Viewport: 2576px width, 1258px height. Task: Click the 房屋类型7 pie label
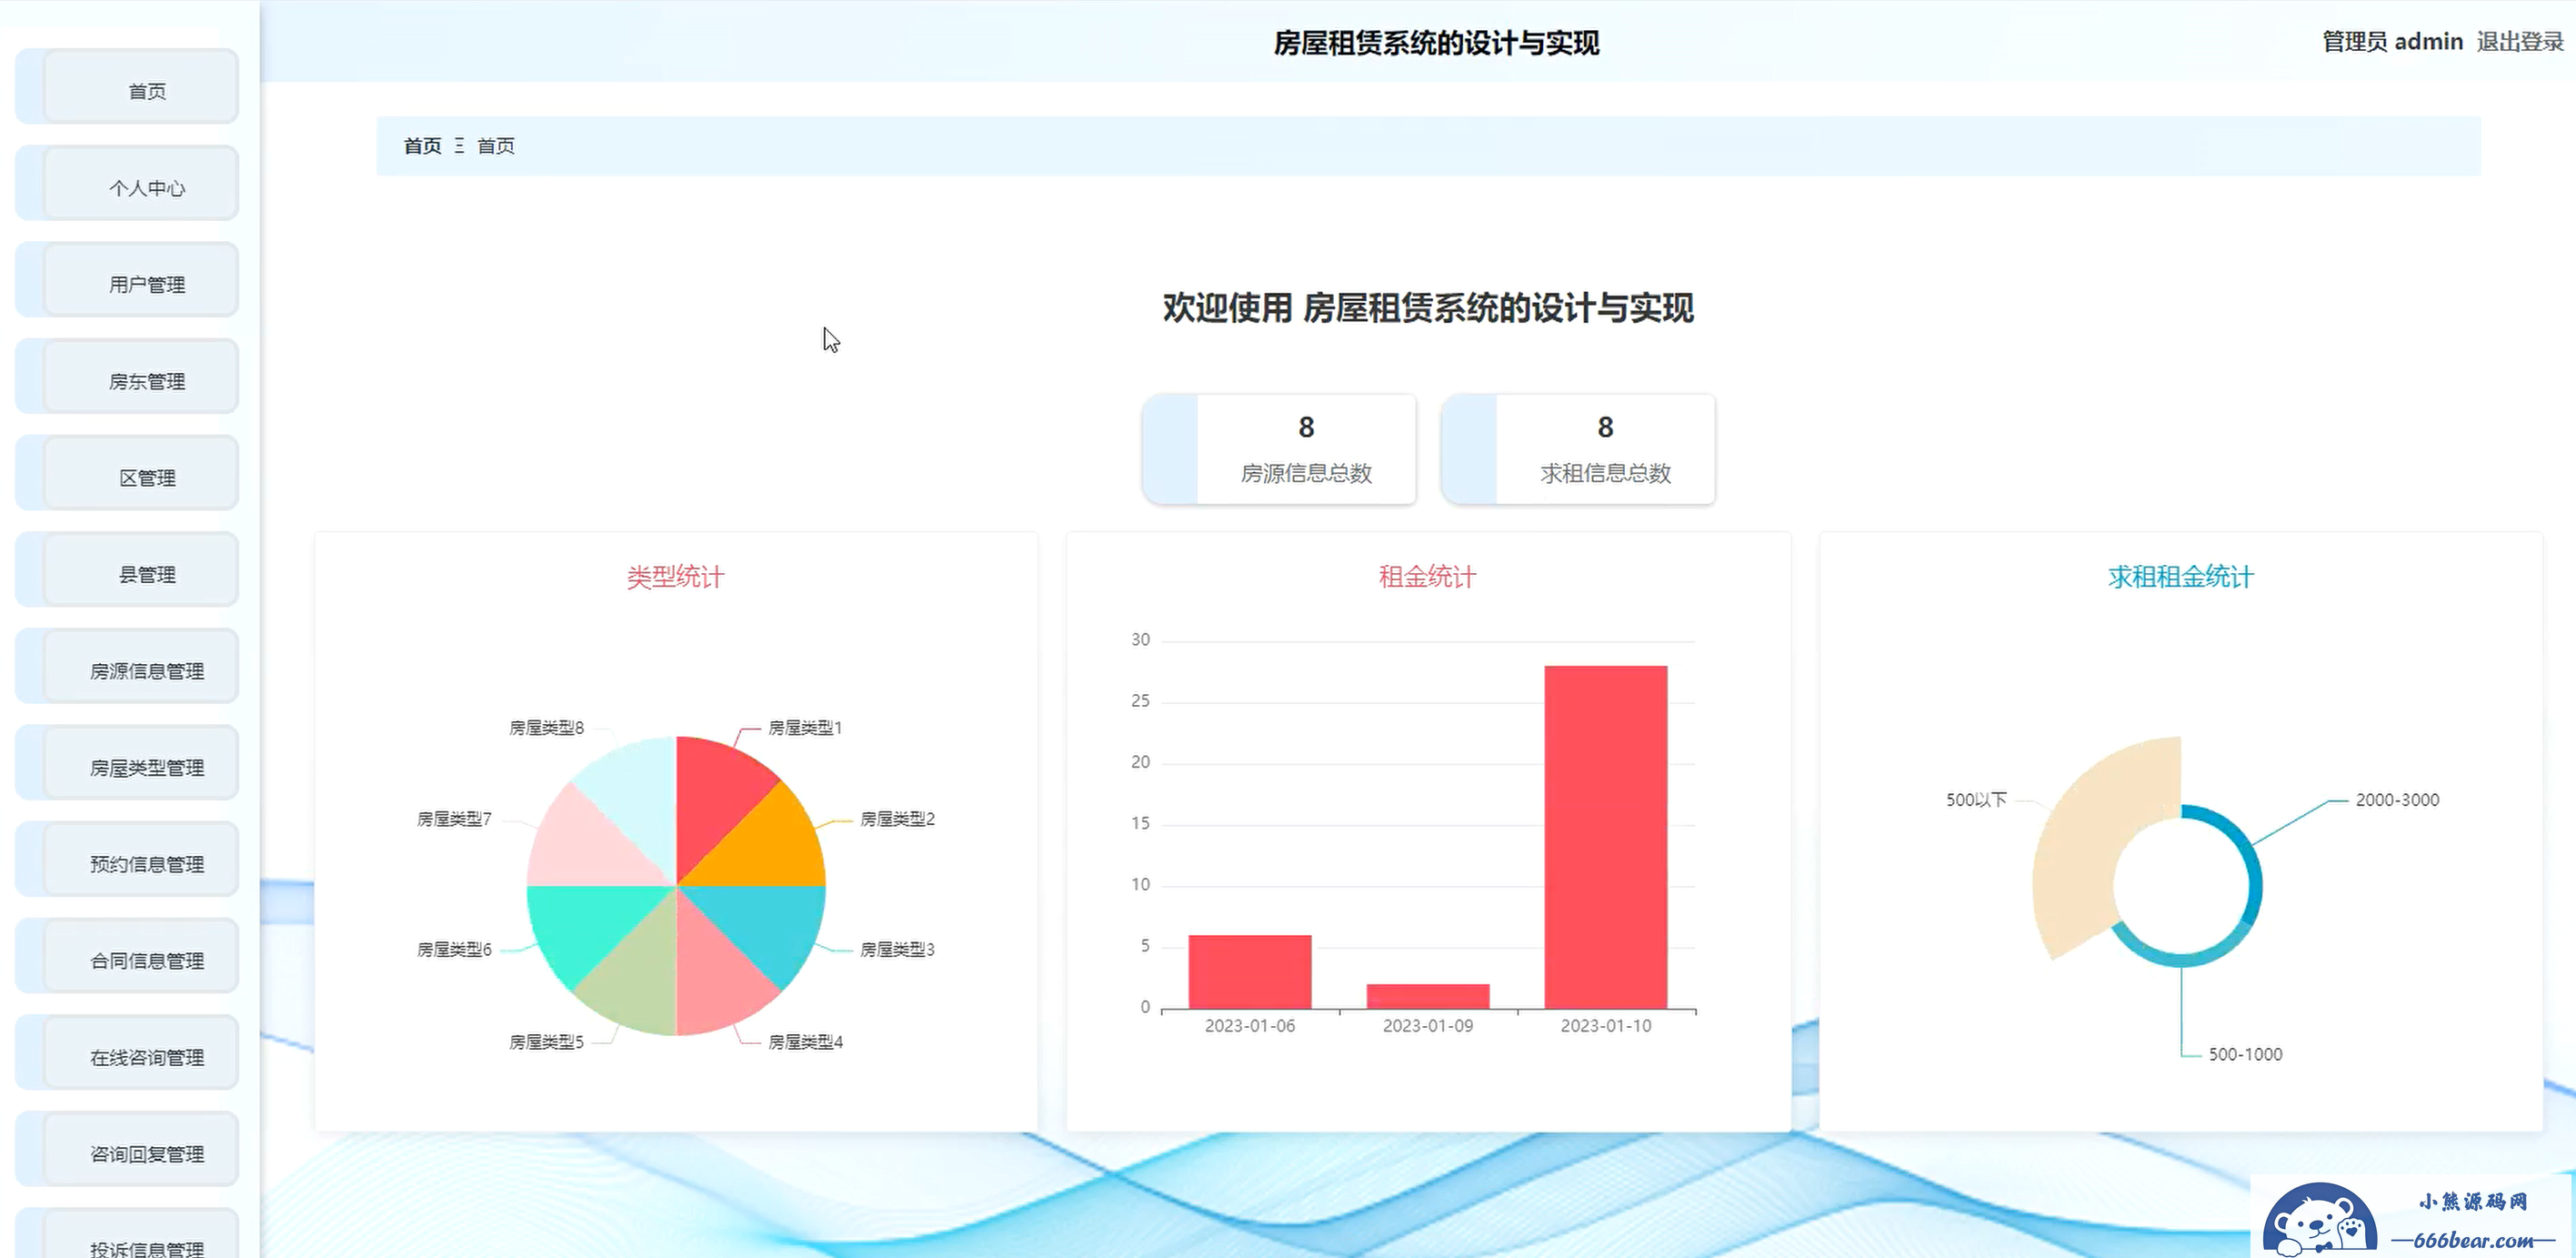[454, 819]
